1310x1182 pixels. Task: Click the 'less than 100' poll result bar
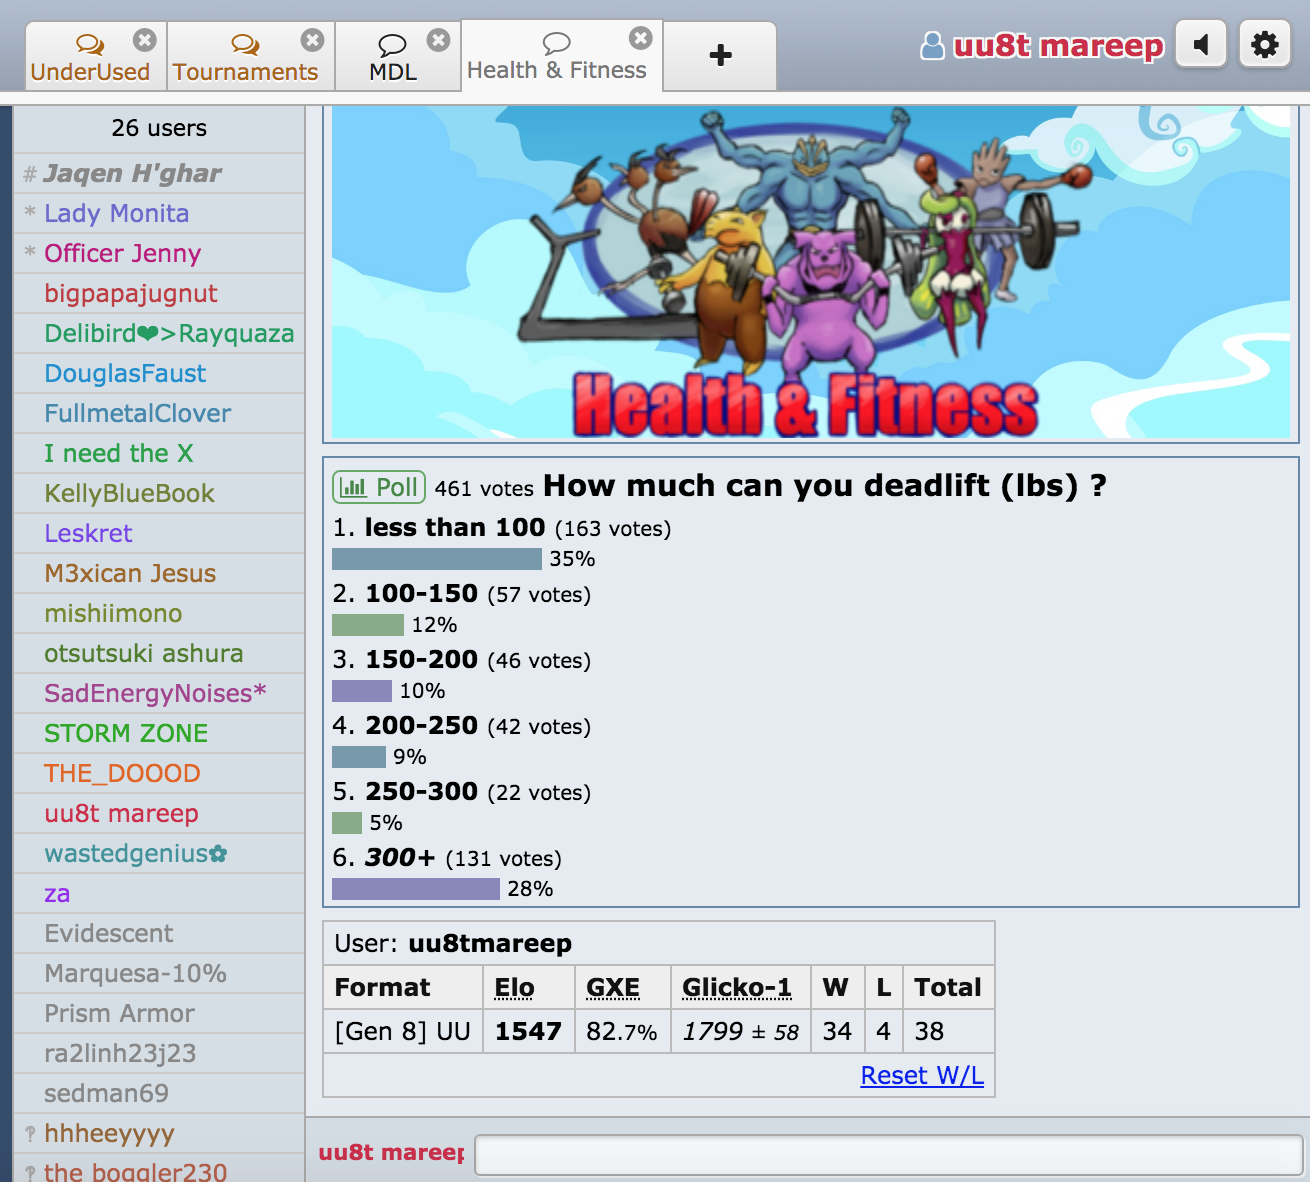[436, 558]
